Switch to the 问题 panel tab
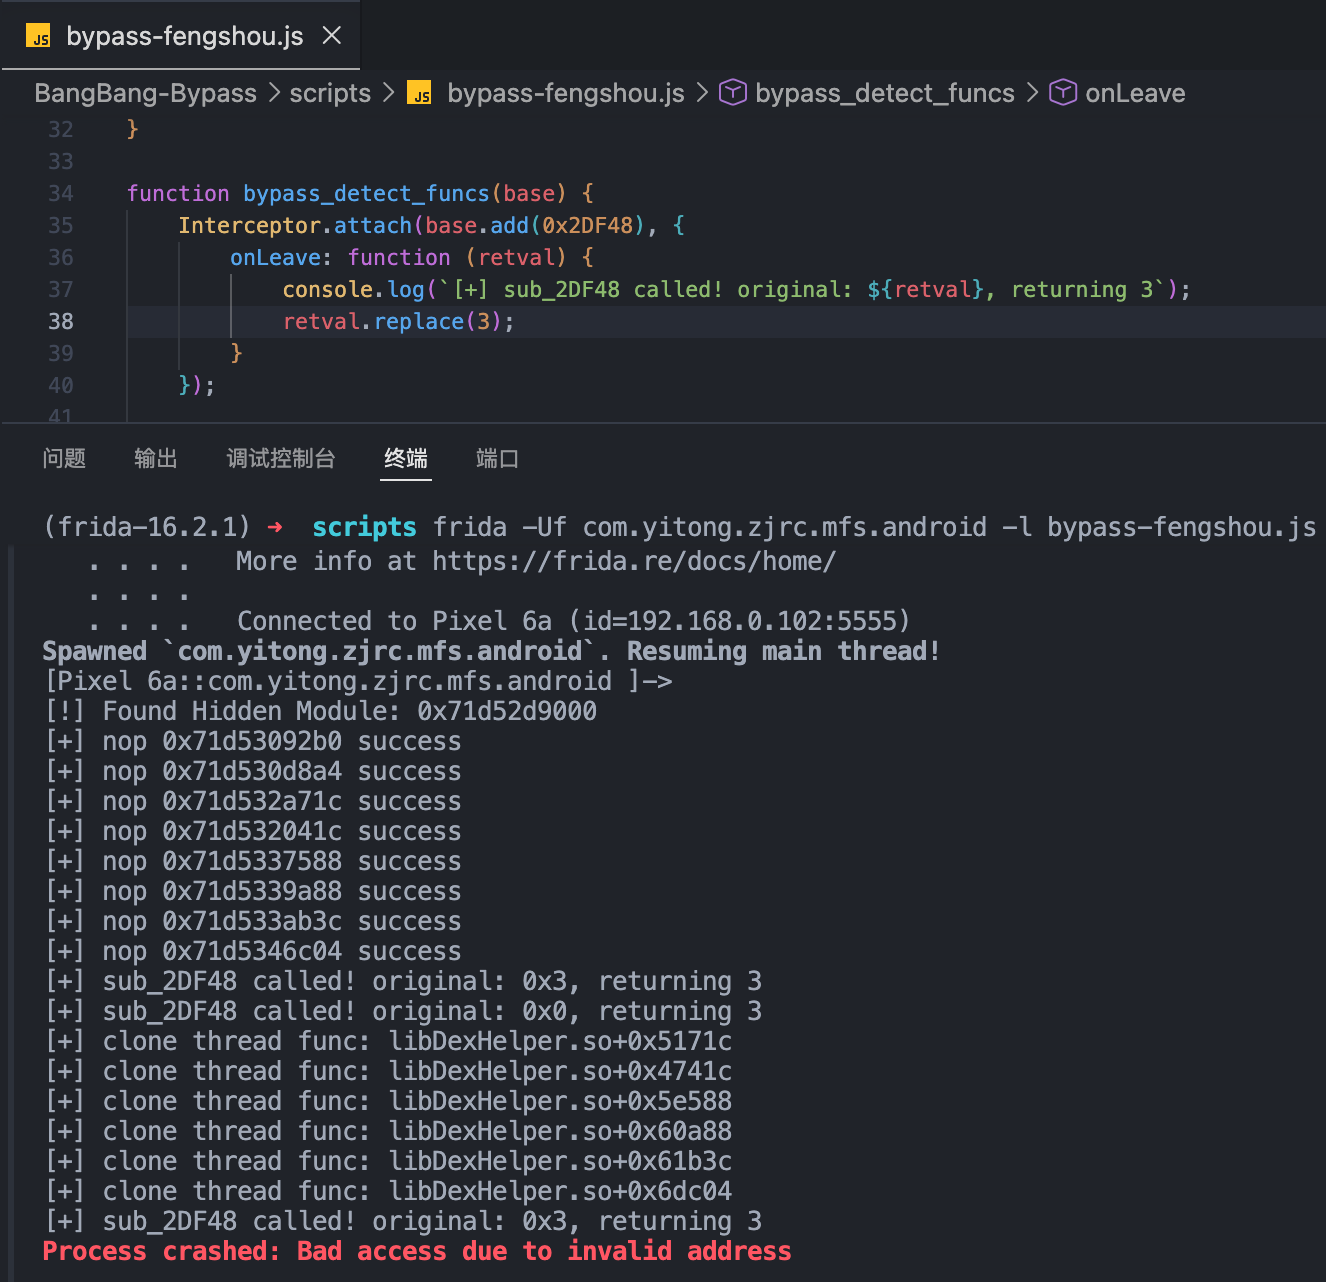1326x1282 pixels. [64, 458]
